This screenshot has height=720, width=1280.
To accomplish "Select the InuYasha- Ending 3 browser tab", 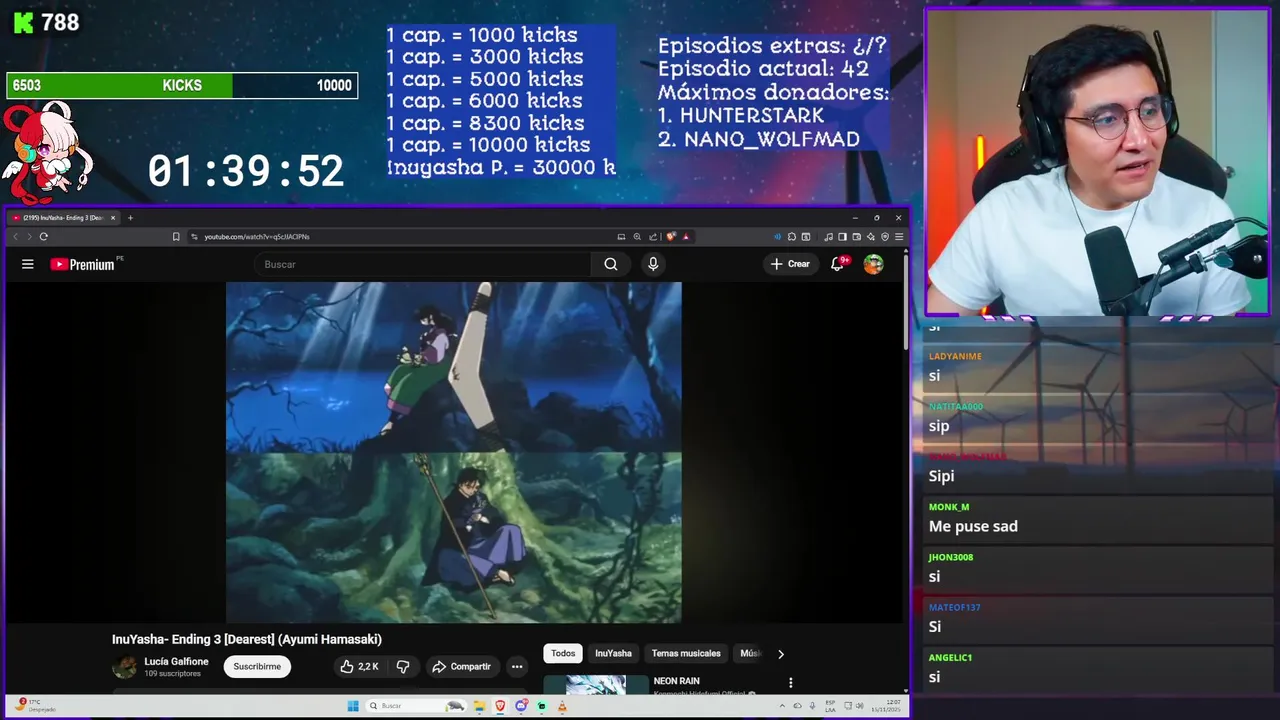I will 63,218.
